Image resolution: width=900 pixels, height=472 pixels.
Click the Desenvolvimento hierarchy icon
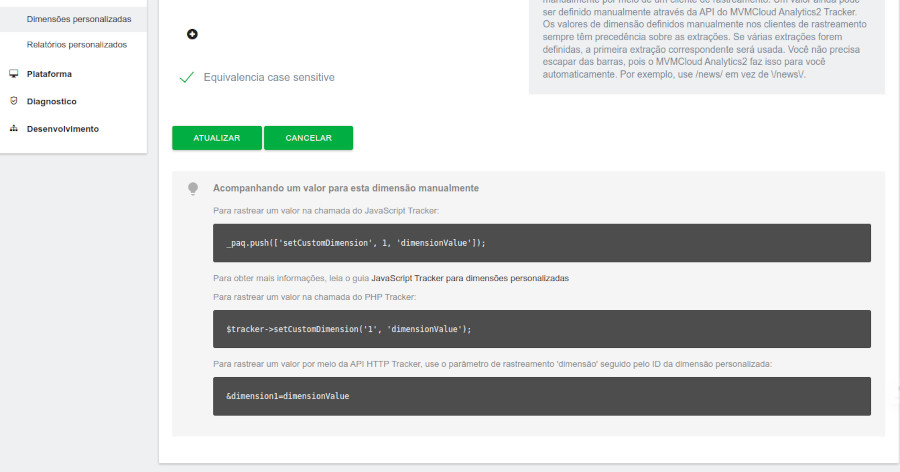14,129
